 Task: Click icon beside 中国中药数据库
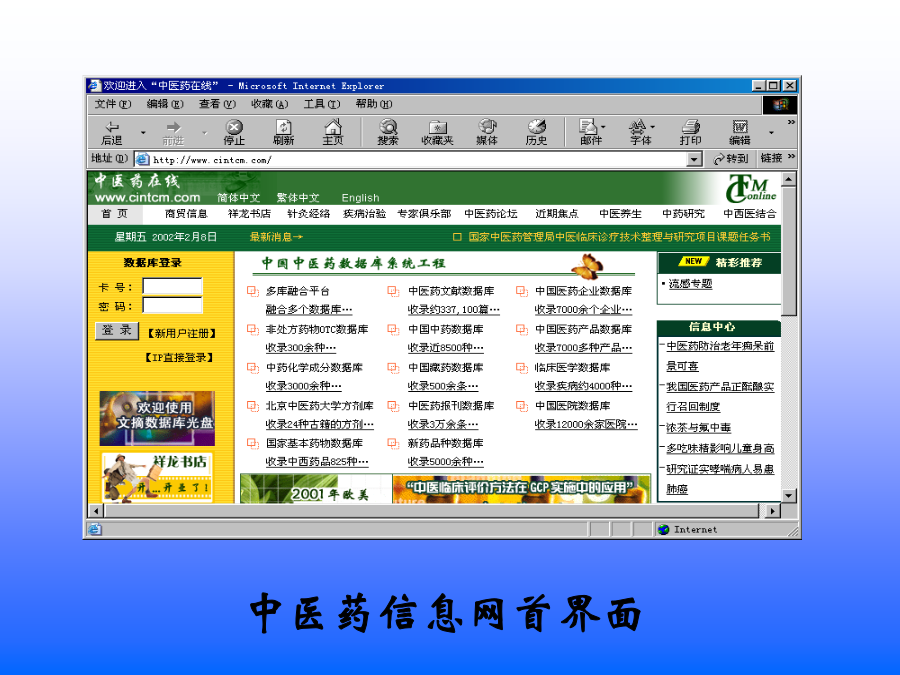393,329
